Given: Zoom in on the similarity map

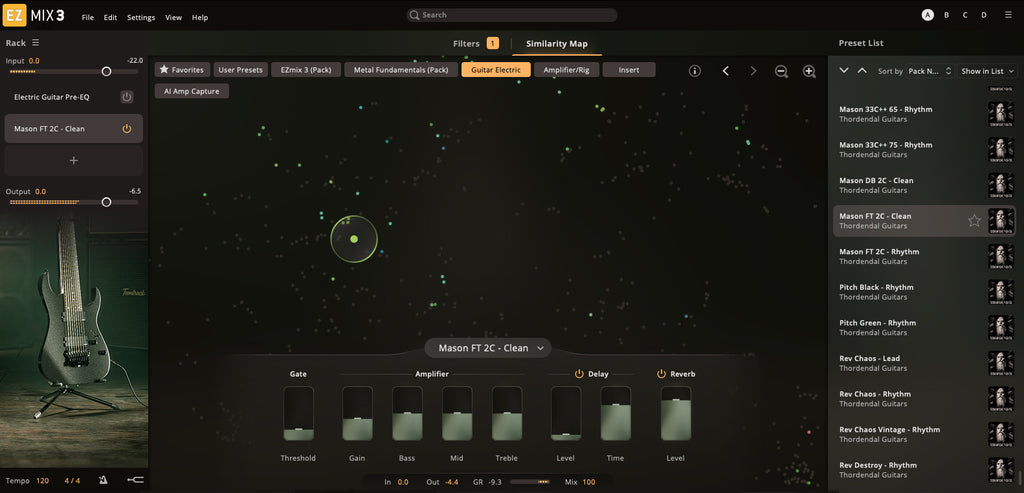Looking at the screenshot, I should click(x=809, y=72).
